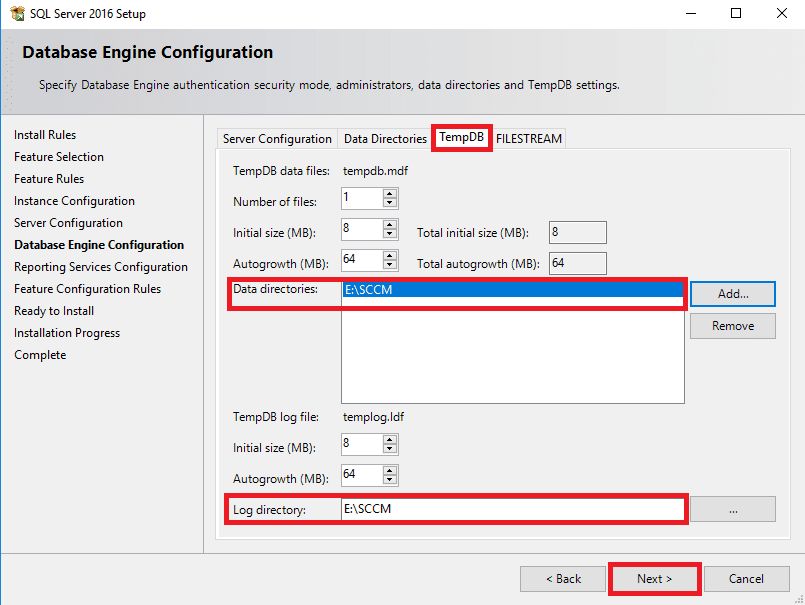Maximize the Setup window

(x=736, y=13)
